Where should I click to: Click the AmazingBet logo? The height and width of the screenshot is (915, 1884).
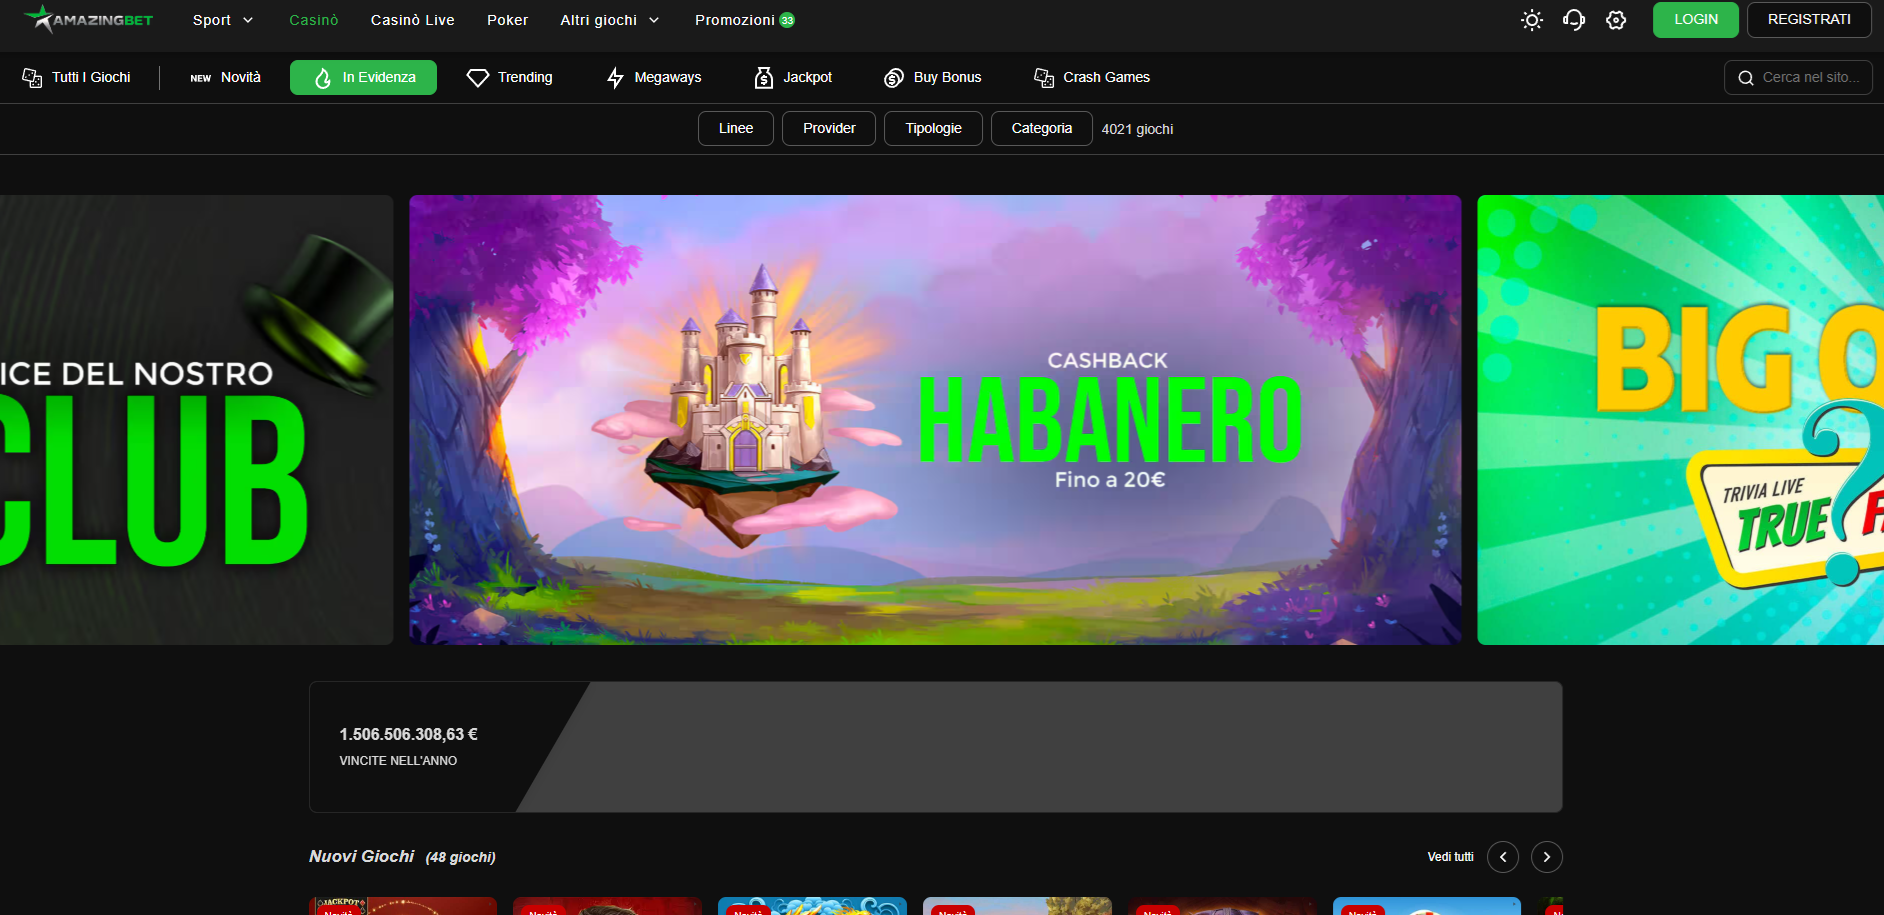tap(89, 20)
